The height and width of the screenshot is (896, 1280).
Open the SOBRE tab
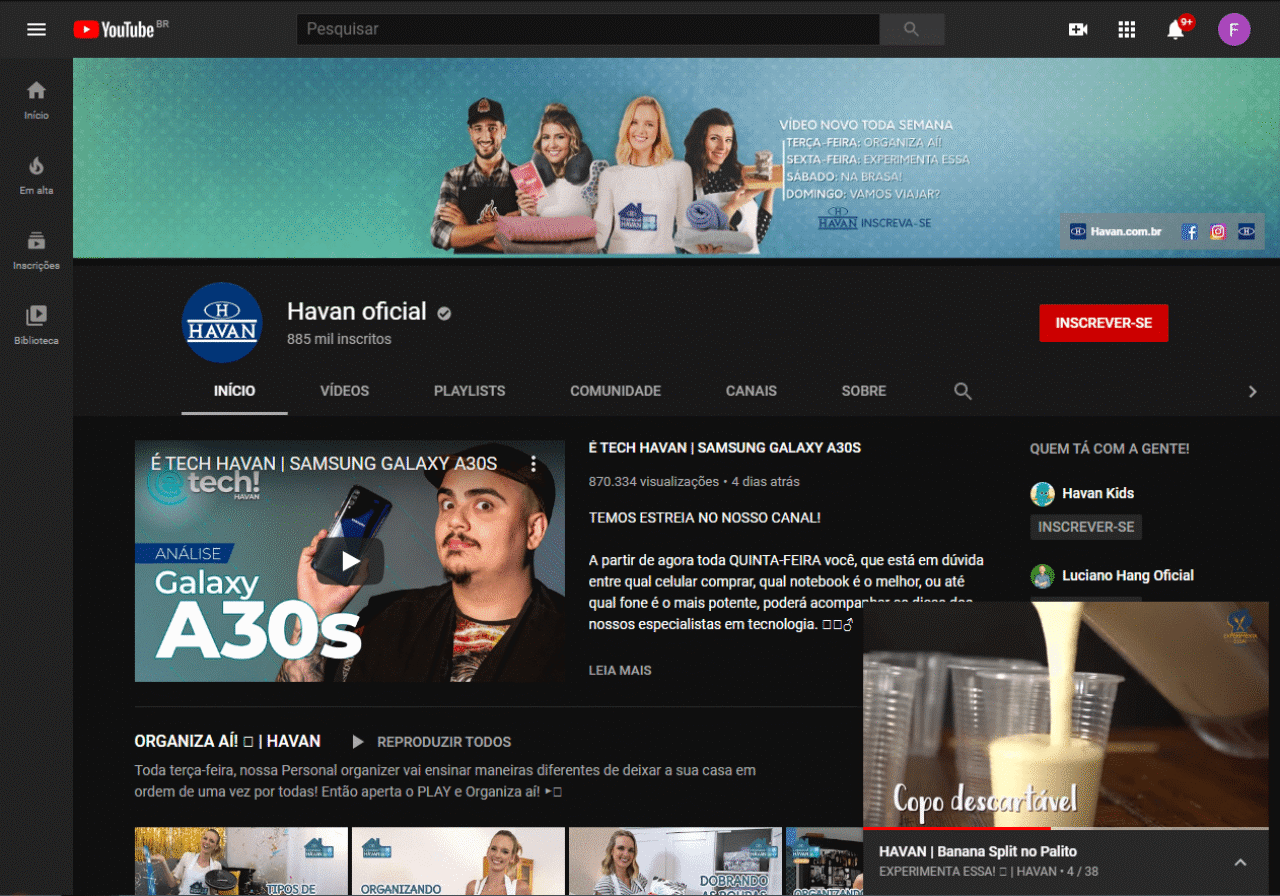point(864,391)
